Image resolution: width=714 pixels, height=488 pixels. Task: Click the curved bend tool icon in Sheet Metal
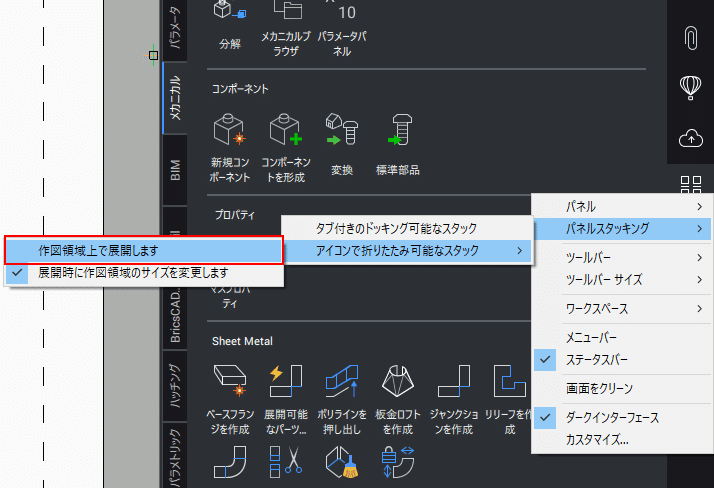coord(230,462)
